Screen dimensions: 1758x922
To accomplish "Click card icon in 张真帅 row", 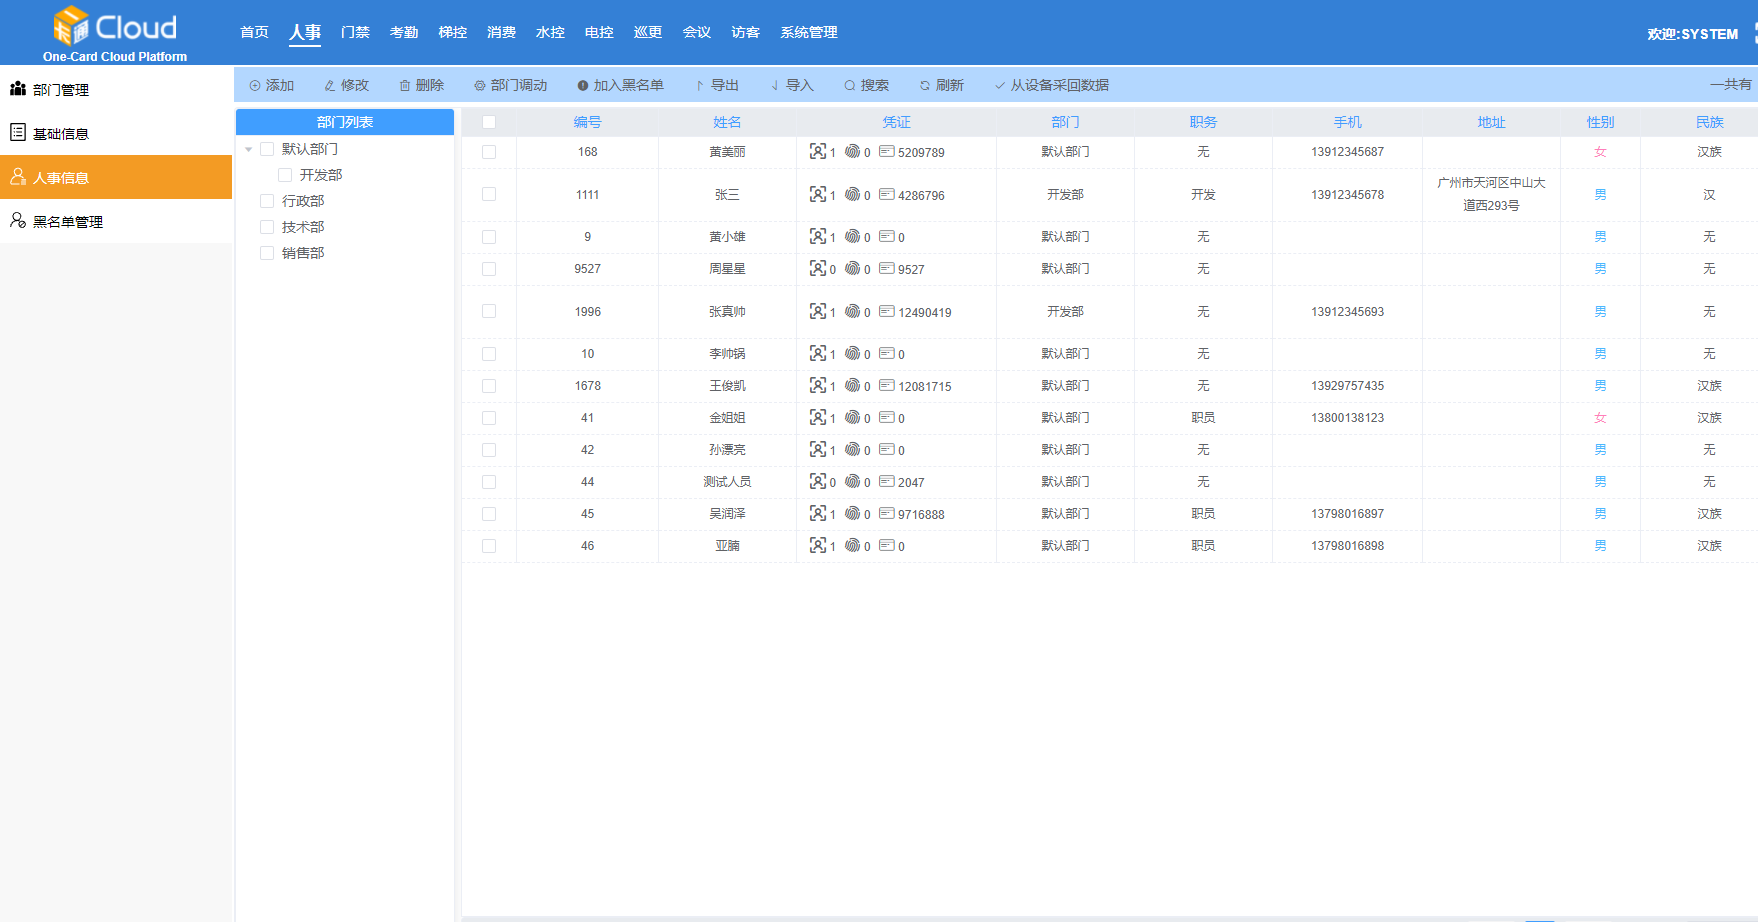I will [x=887, y=311].
